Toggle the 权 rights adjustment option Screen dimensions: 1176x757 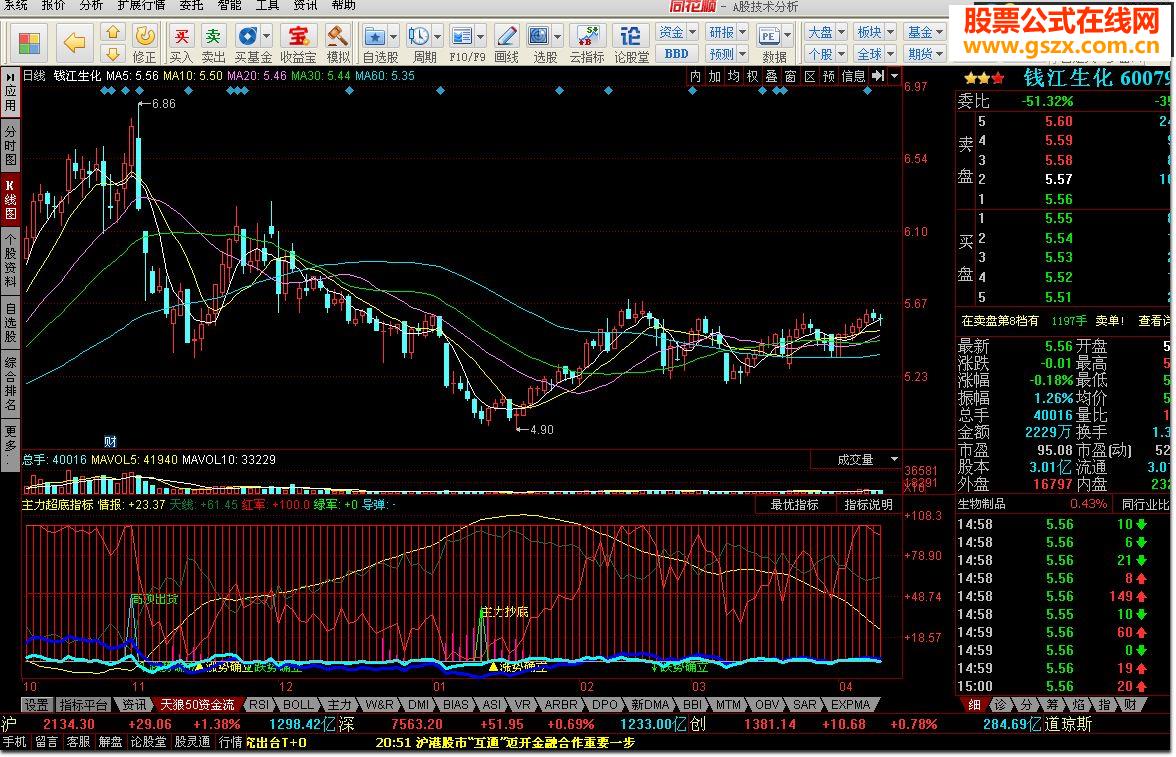752,76
